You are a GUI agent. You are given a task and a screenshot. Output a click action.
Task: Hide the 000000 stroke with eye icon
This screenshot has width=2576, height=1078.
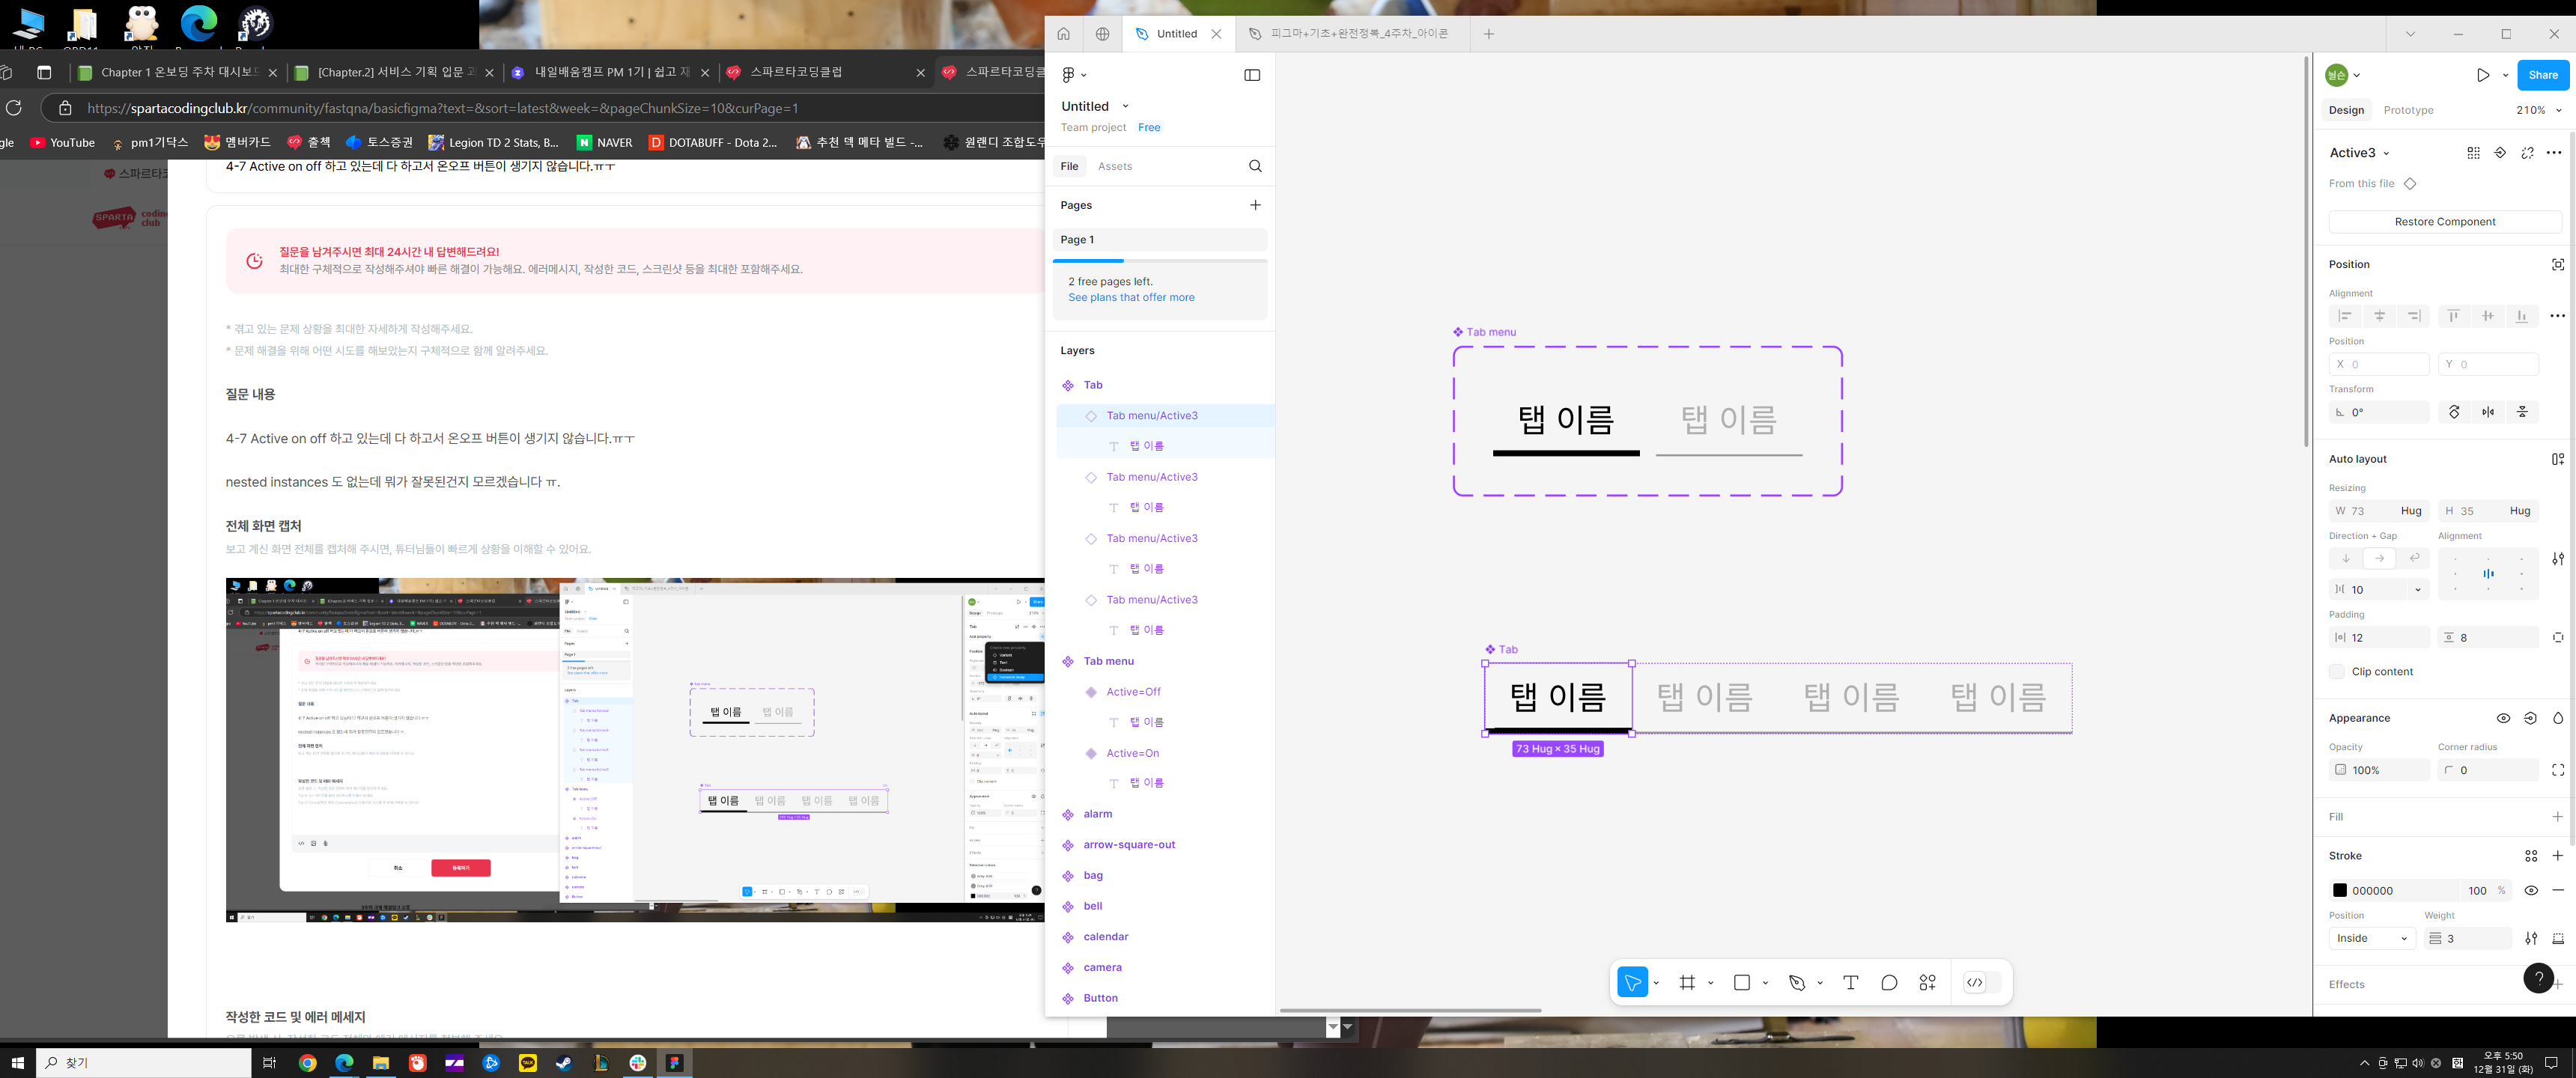coord(2531,890)
